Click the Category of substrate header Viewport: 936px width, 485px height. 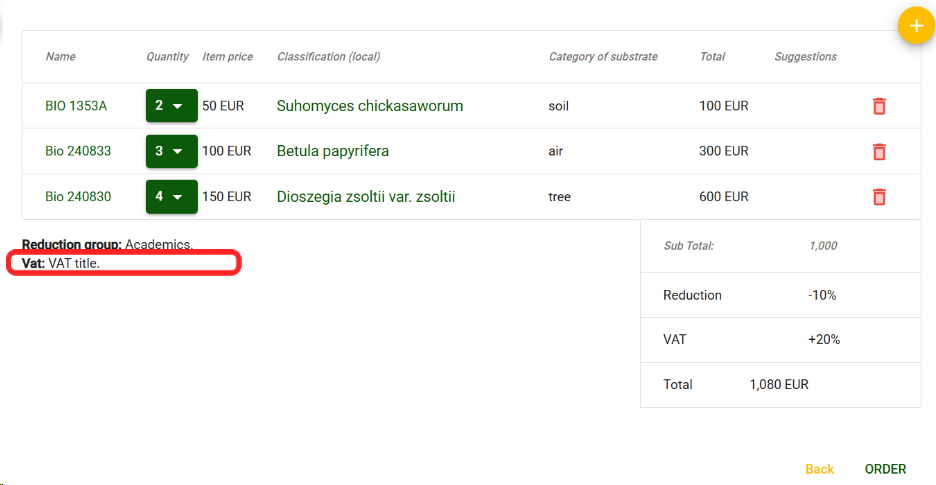pyautogui.click(x=603, y=57)
